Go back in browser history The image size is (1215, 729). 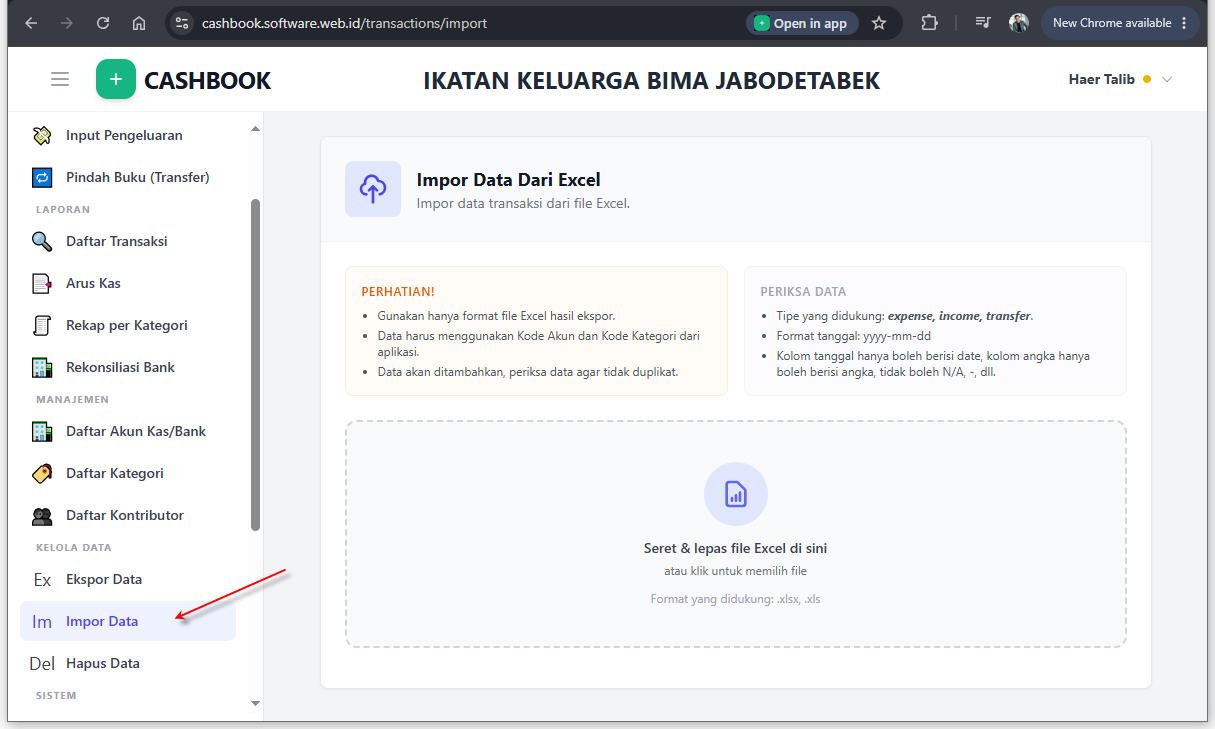pyautogui.click(x=31, y=23)
